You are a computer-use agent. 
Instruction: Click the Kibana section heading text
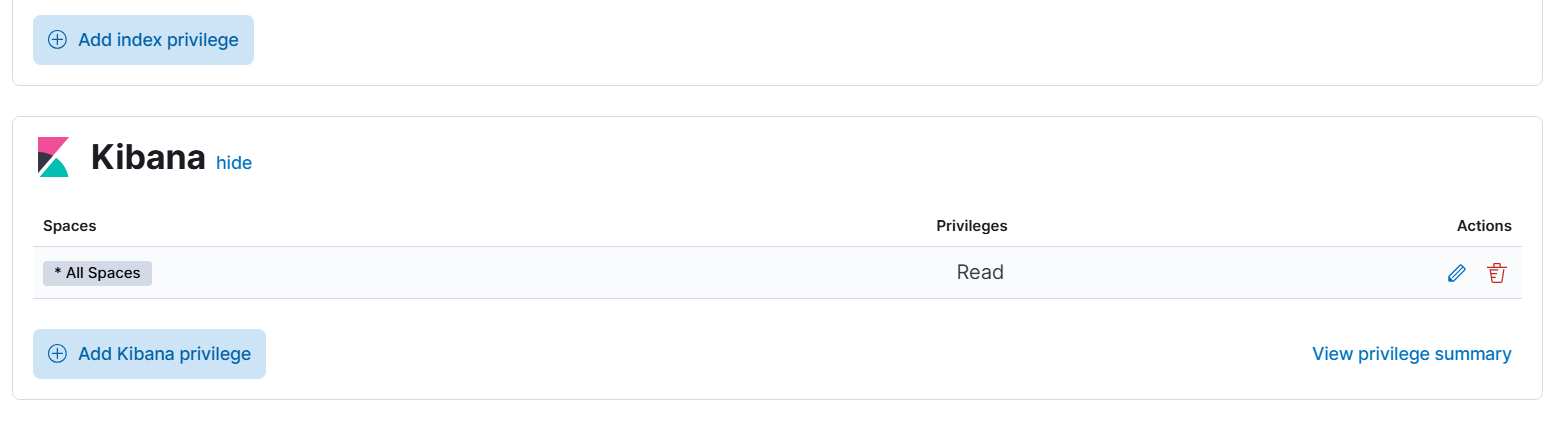pyautogui.click(x=148, y=158)
